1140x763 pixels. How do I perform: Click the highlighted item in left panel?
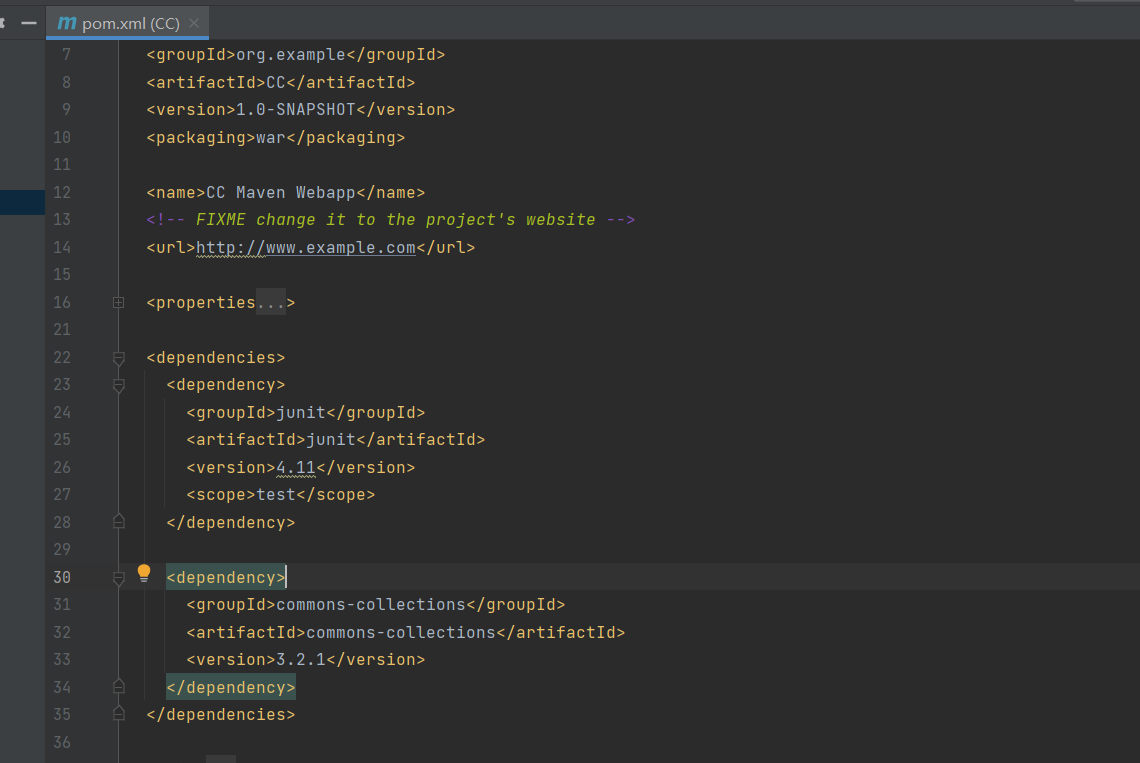pos(22,202)
